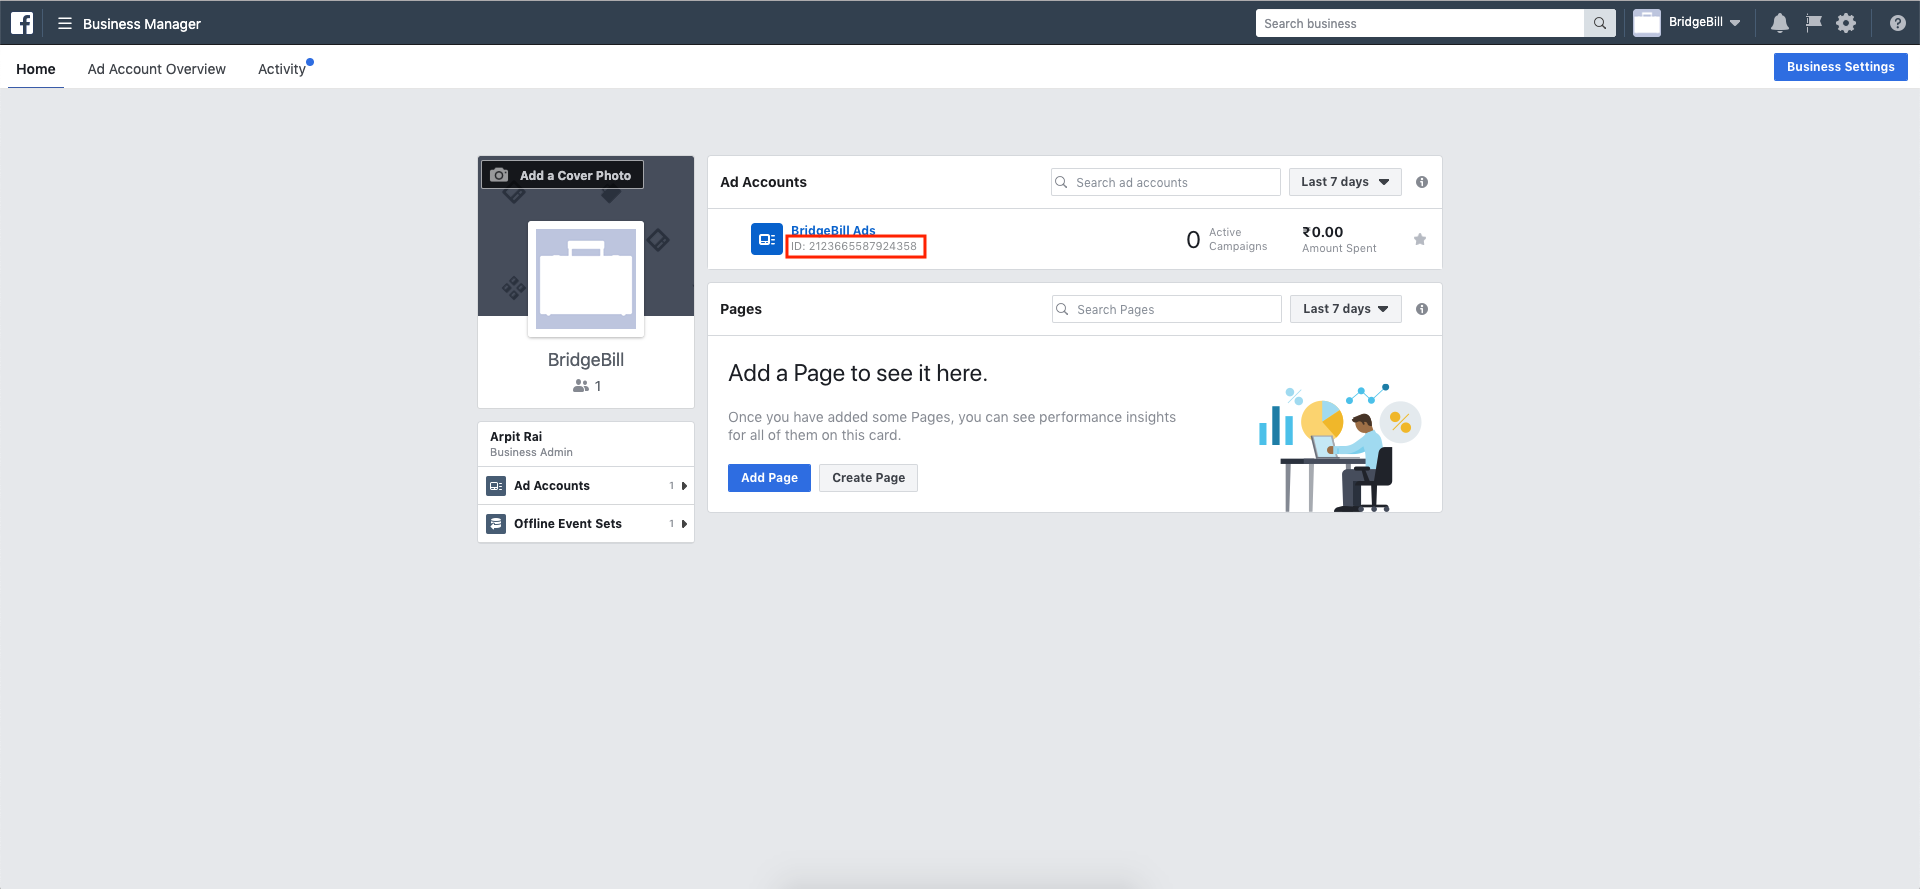Switch to the Home tab
This screenshot has height=889, width=1920.
click(36, 69)
